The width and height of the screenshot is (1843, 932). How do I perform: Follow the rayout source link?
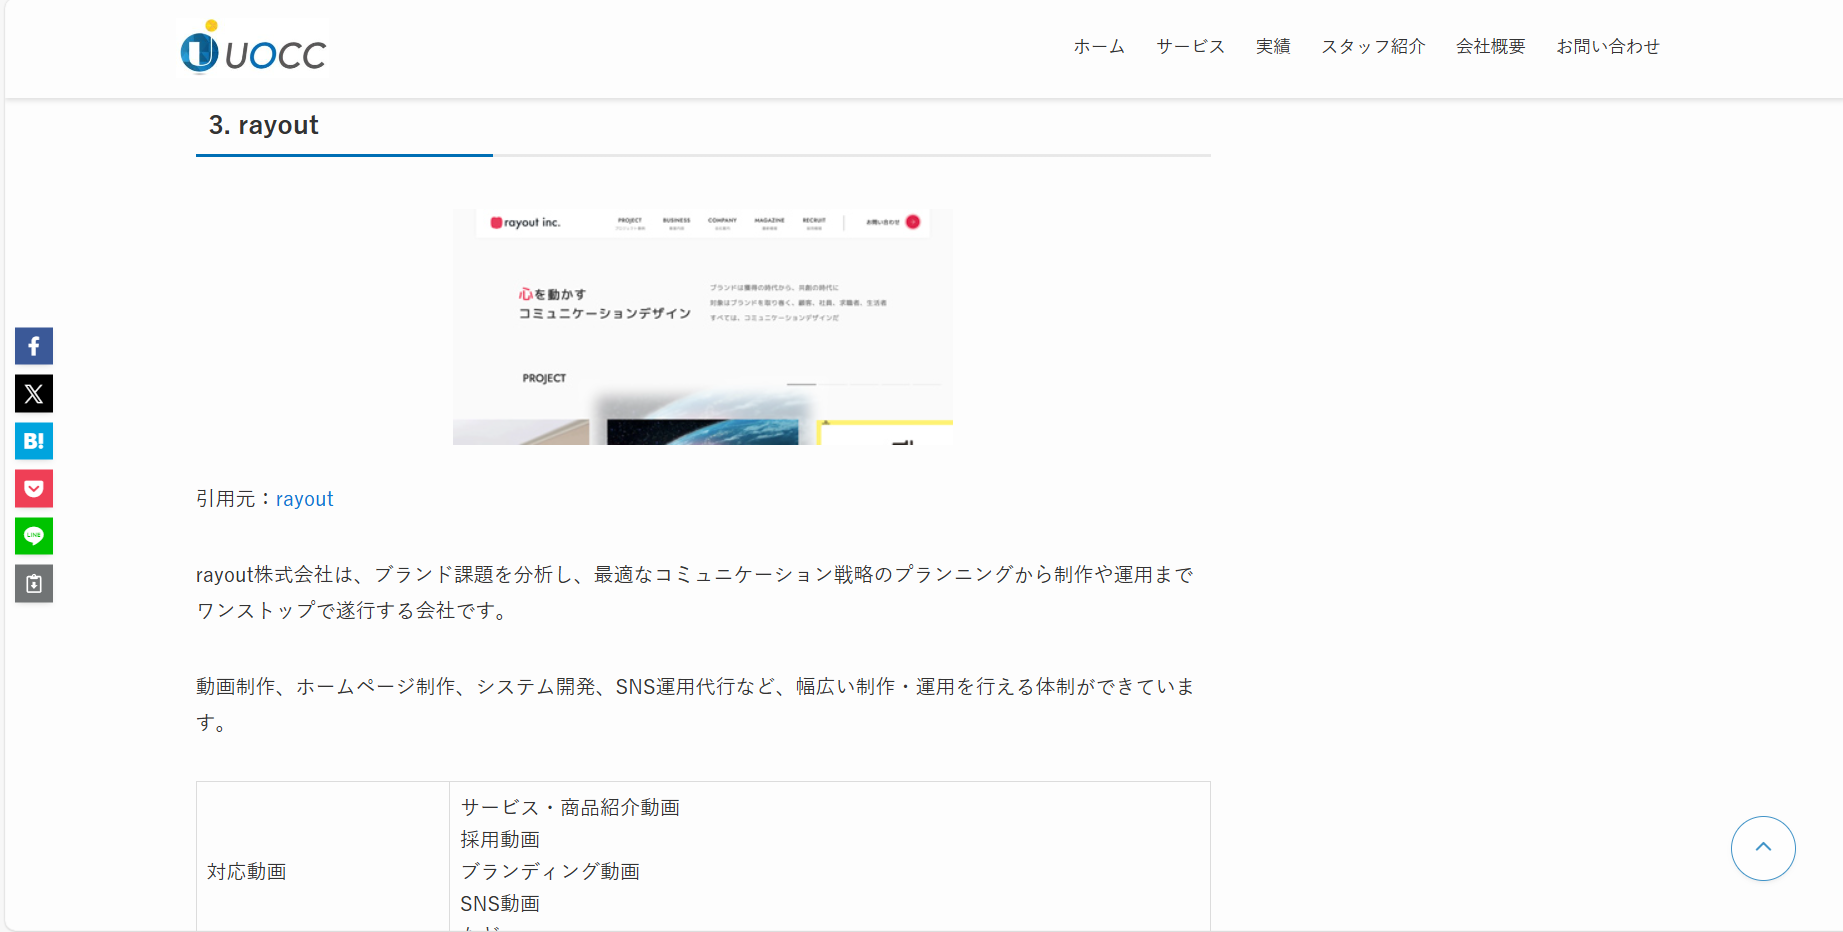(x=304, y=499)
